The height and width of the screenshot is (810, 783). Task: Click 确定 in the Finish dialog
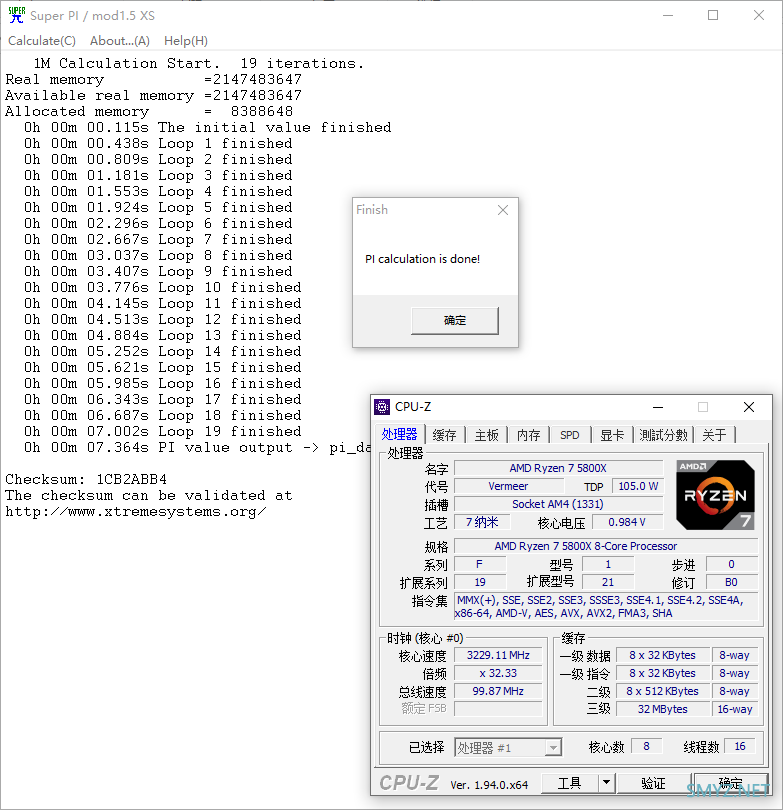click(455, 320)
